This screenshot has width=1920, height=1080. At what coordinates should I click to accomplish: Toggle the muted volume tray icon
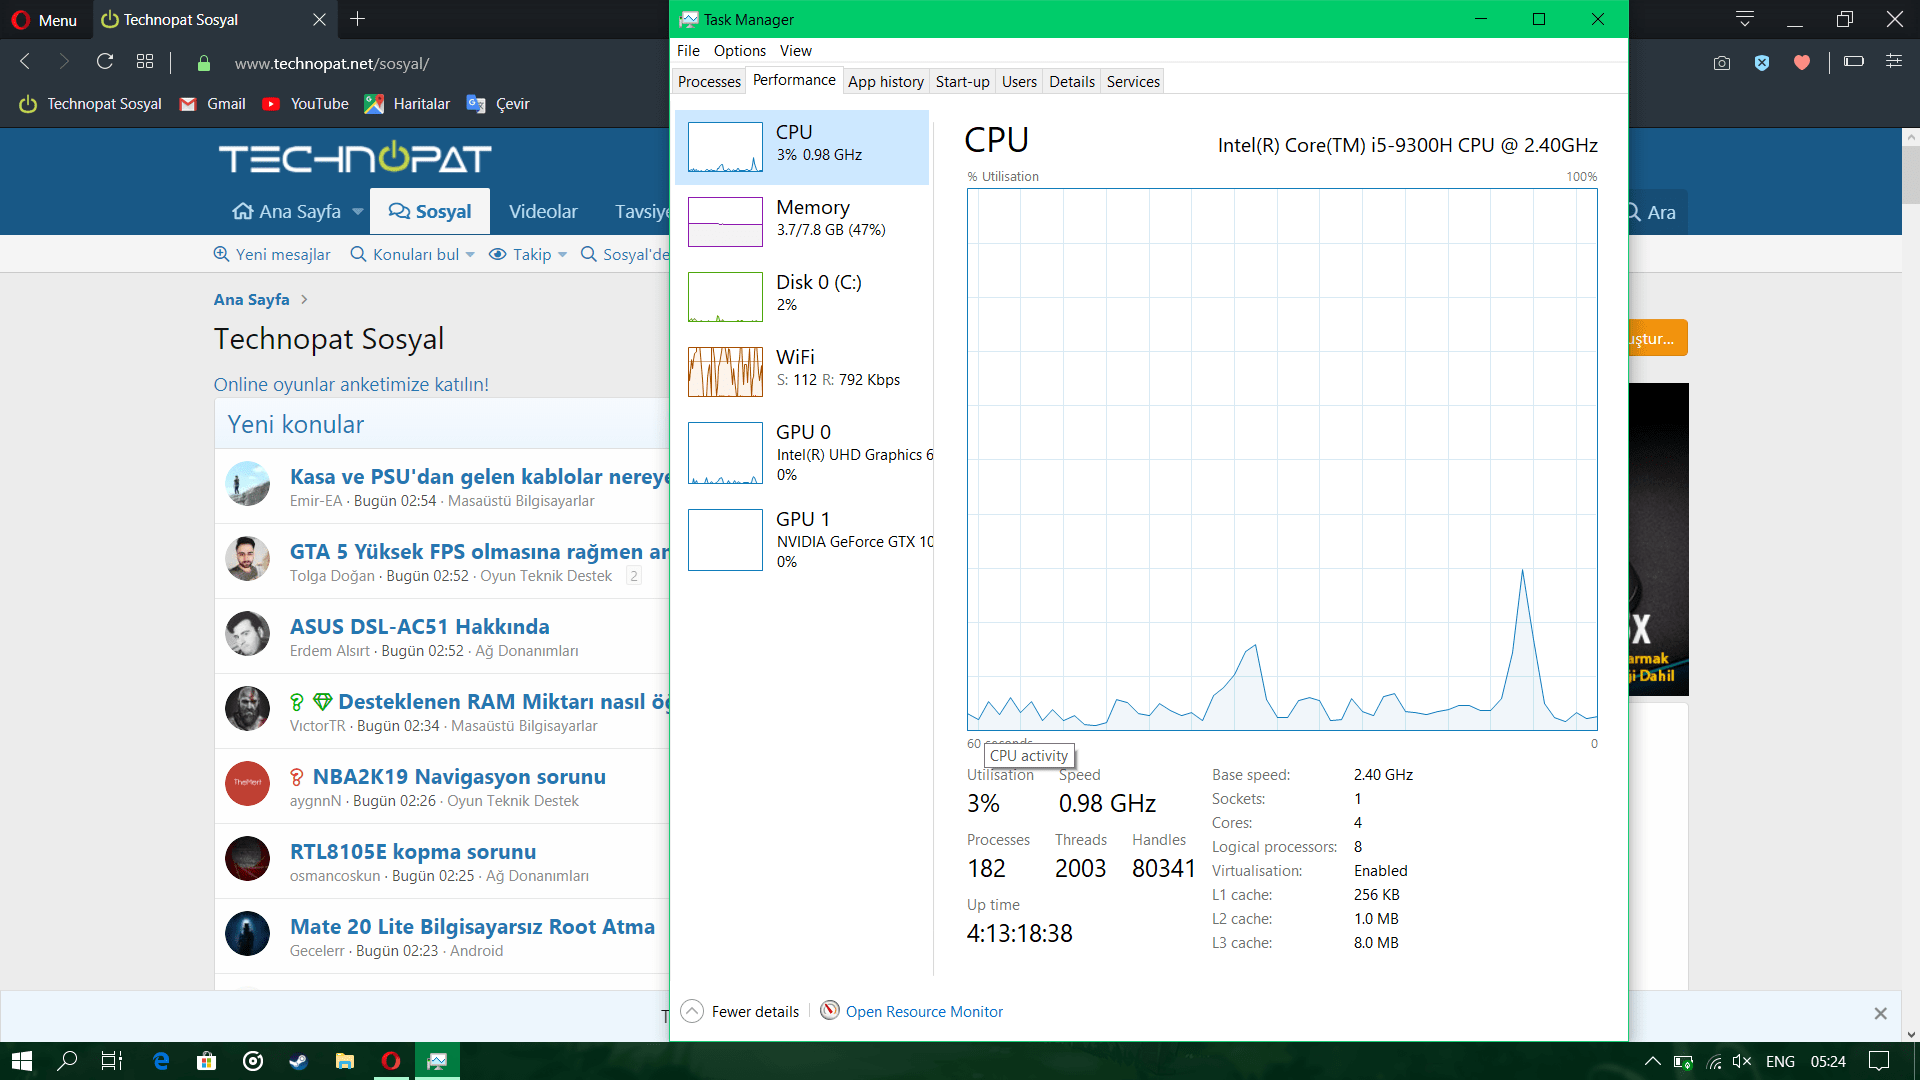(1742, 1061)
